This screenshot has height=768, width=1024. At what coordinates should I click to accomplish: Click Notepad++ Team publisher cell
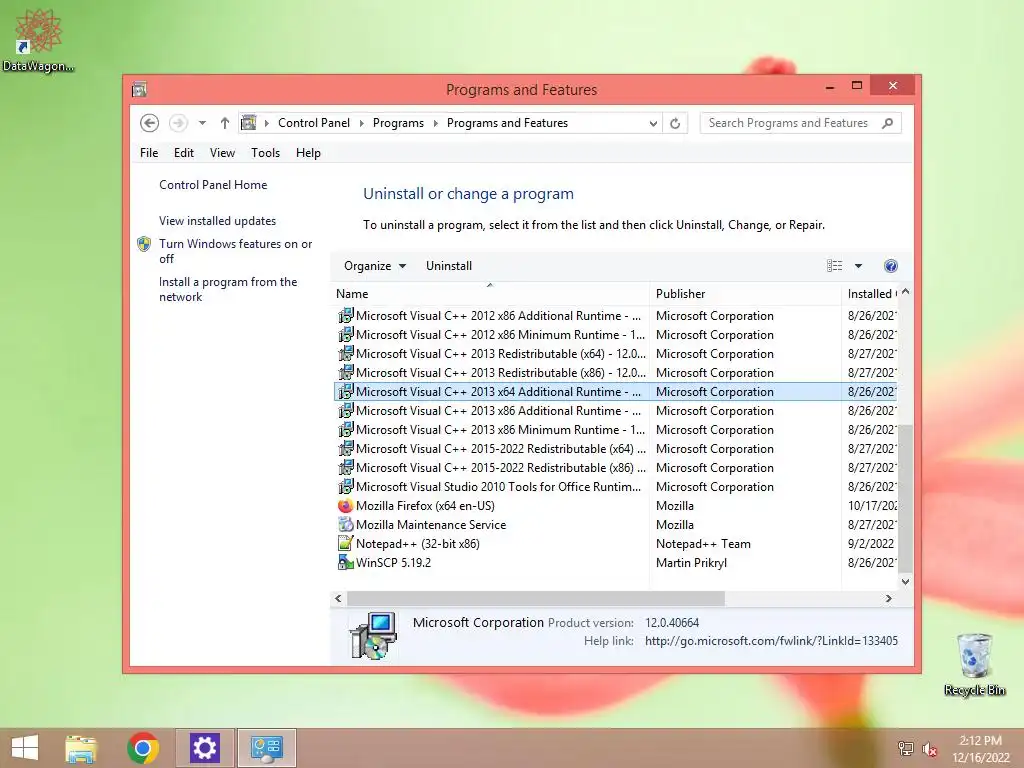(703, 543)
